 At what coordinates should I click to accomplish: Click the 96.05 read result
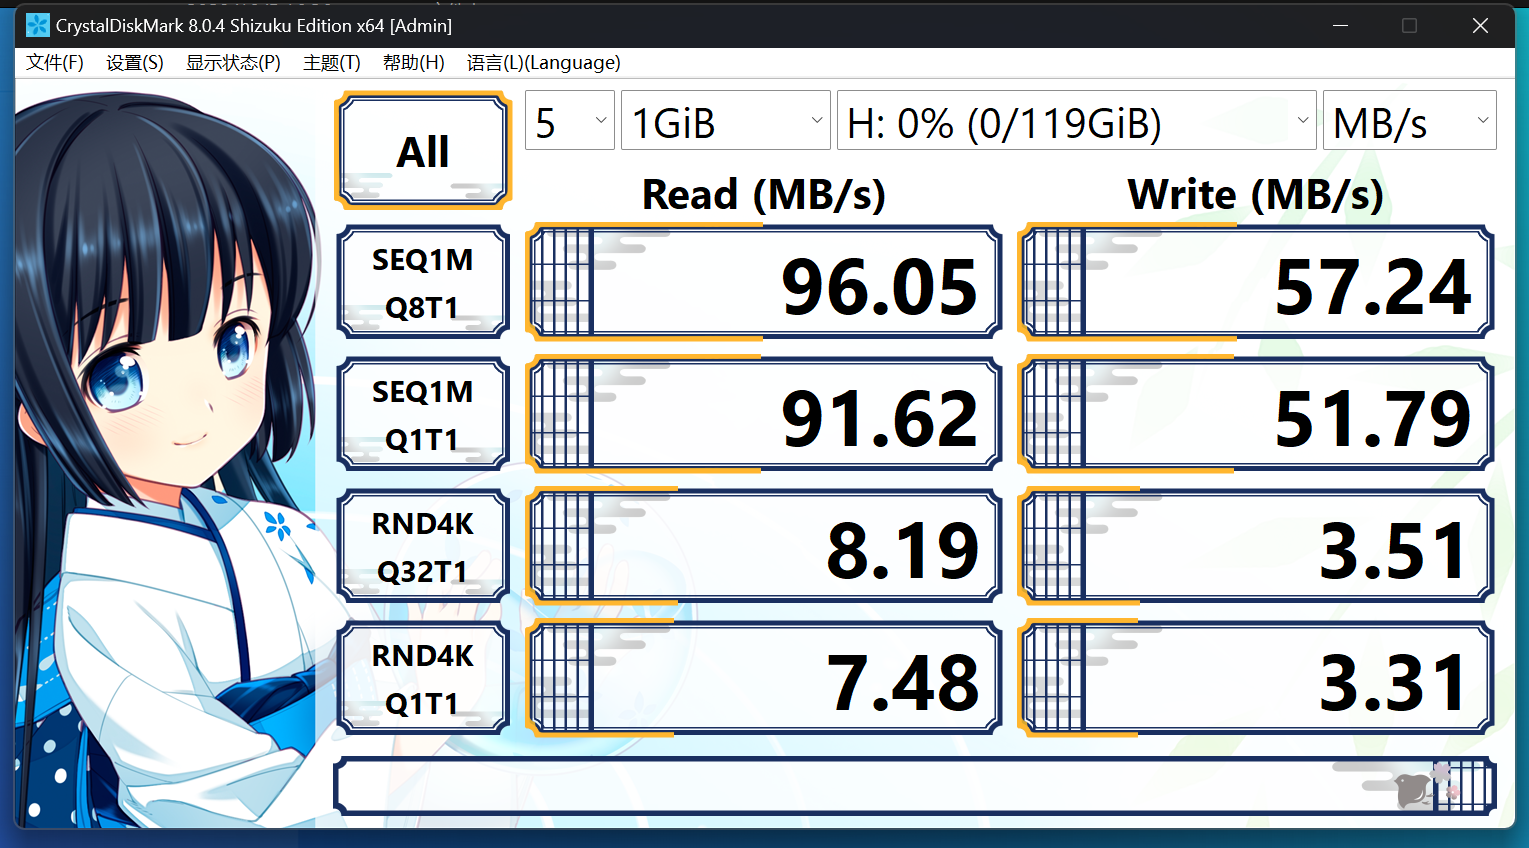[764, 283]
